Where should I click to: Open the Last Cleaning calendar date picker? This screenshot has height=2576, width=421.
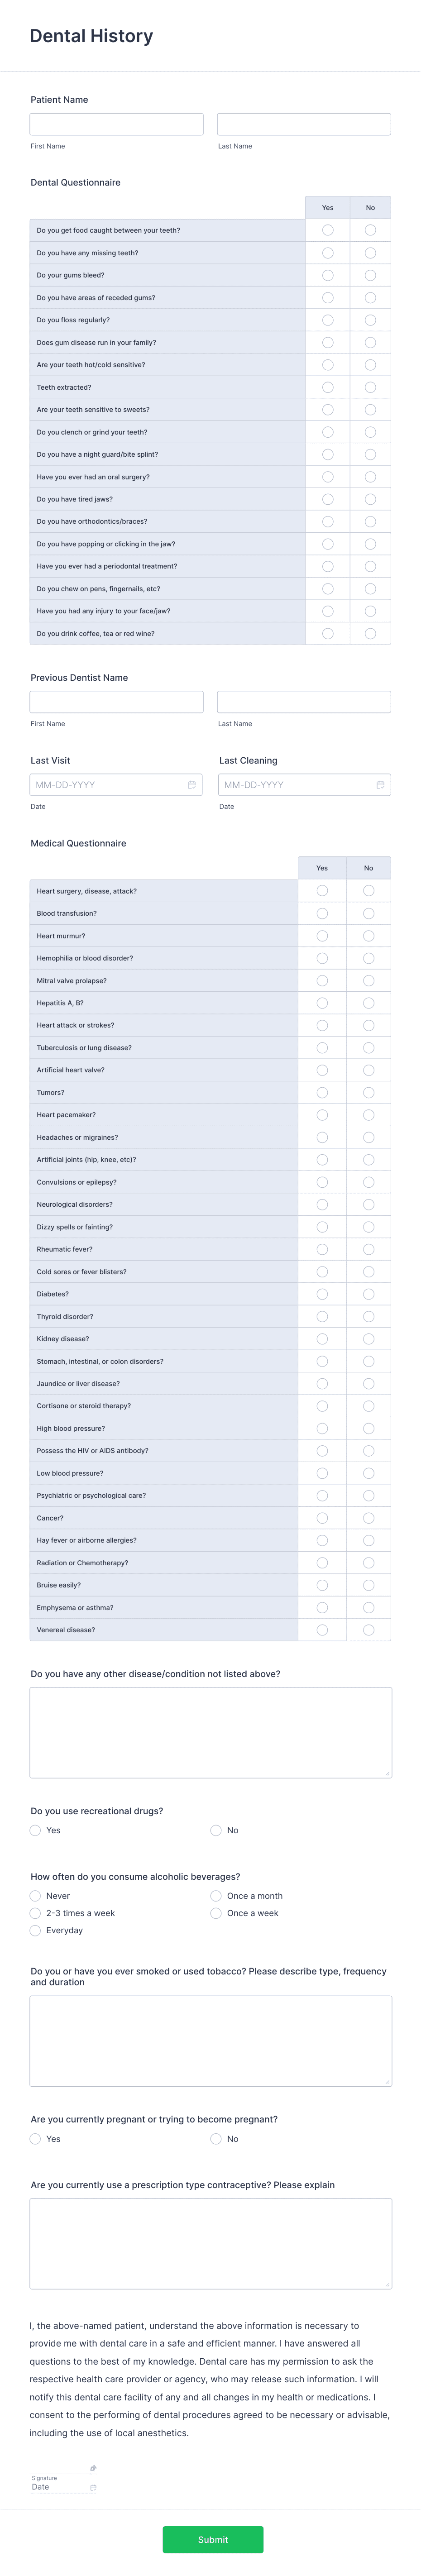380,784
